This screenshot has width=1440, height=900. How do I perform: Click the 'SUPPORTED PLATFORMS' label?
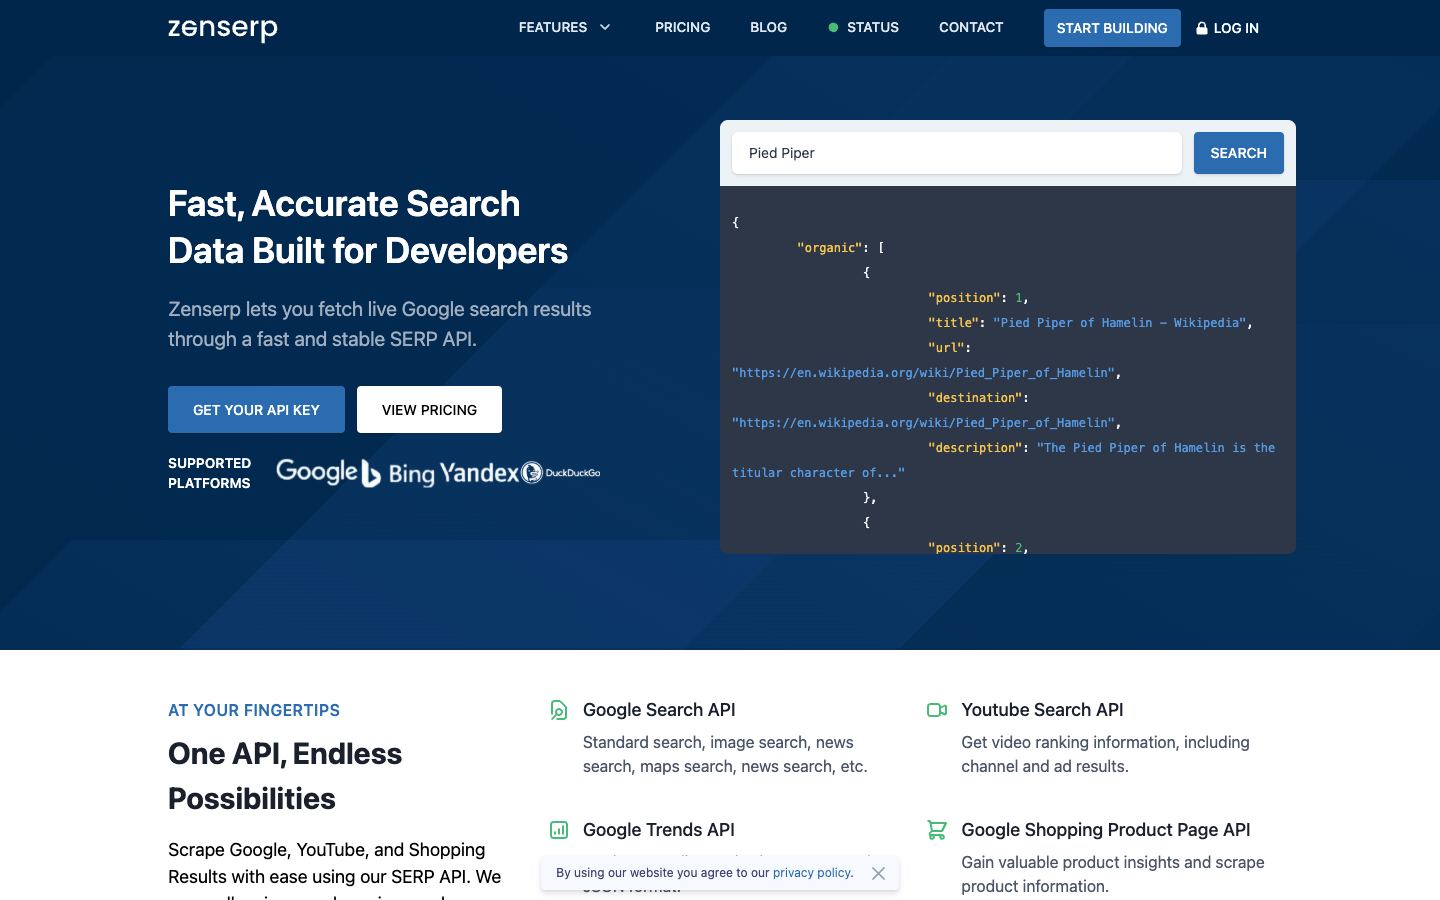[x=210, y=473]
